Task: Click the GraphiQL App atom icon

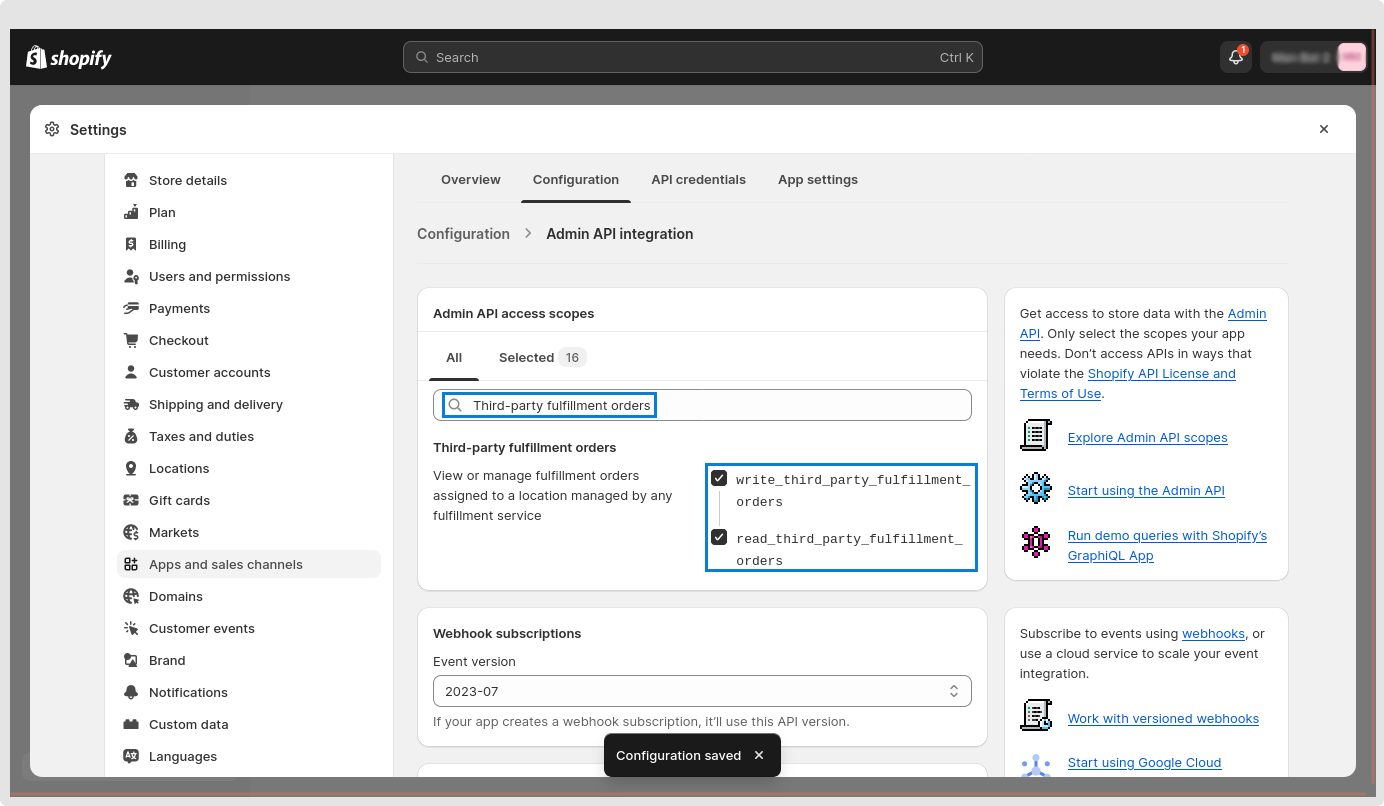Action: (1036, 543)
